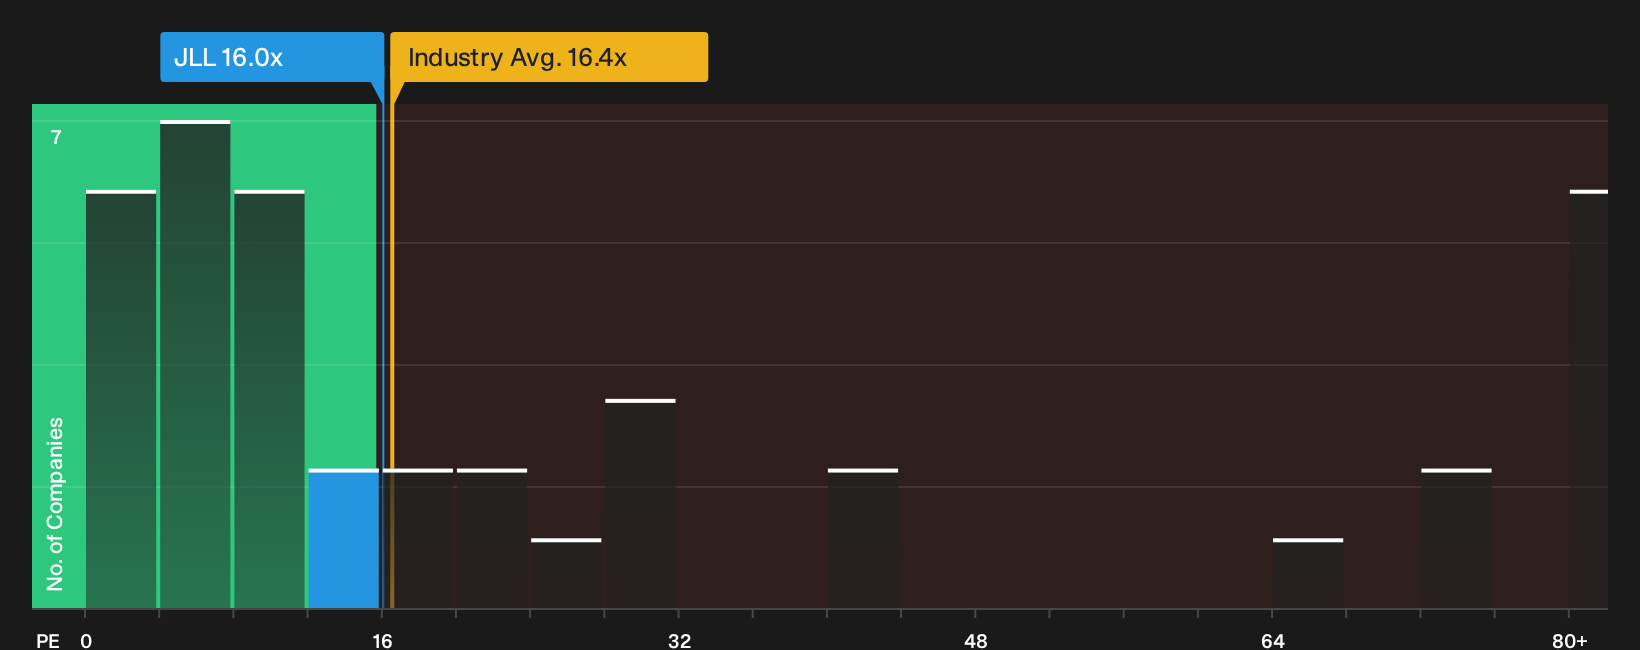Click the y-axis value 7
Screen dimensions: 1640x650
tap(56, 137)
